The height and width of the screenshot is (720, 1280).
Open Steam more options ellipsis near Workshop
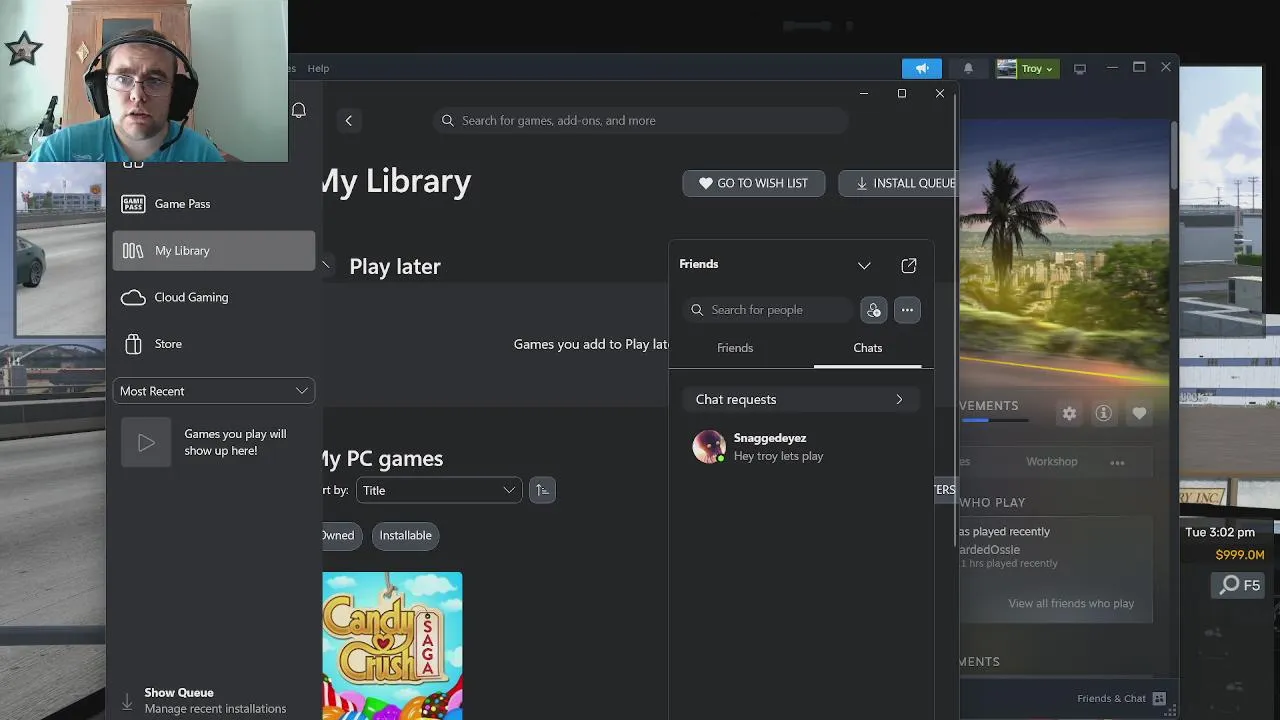[1117, 463]
